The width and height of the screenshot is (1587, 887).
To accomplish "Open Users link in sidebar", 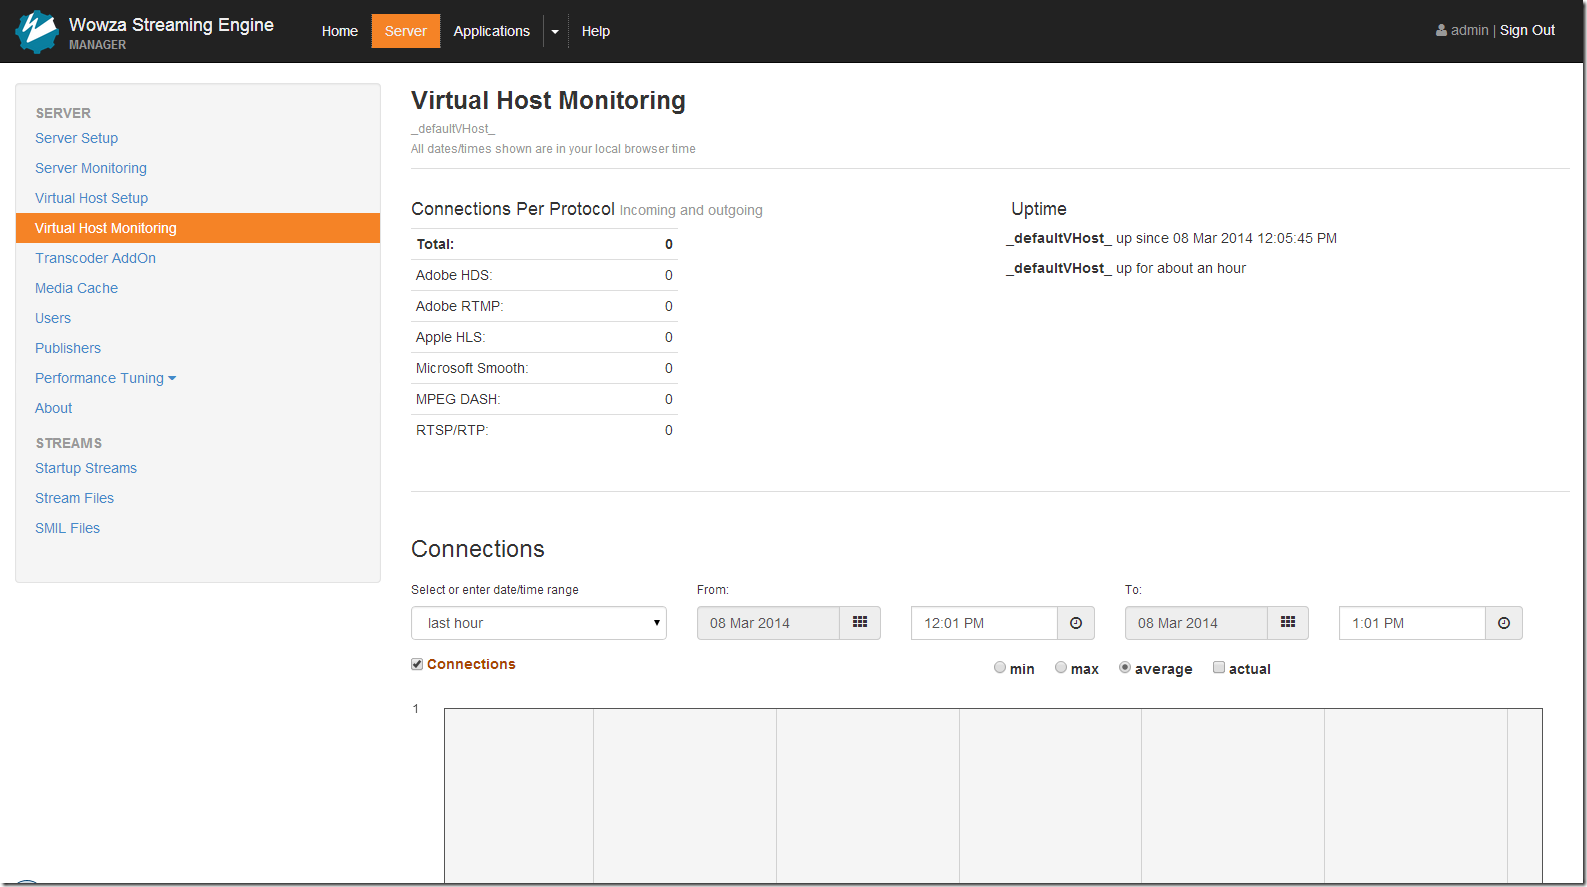I will click(53, 318).
